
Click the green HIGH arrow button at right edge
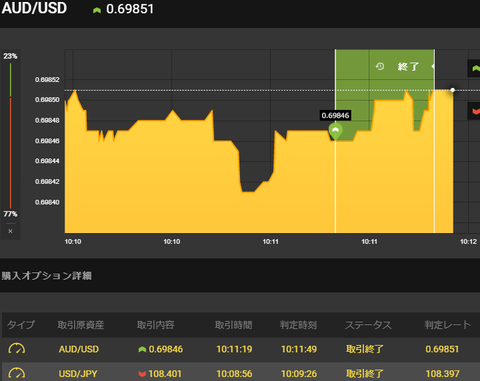point(475,68)
